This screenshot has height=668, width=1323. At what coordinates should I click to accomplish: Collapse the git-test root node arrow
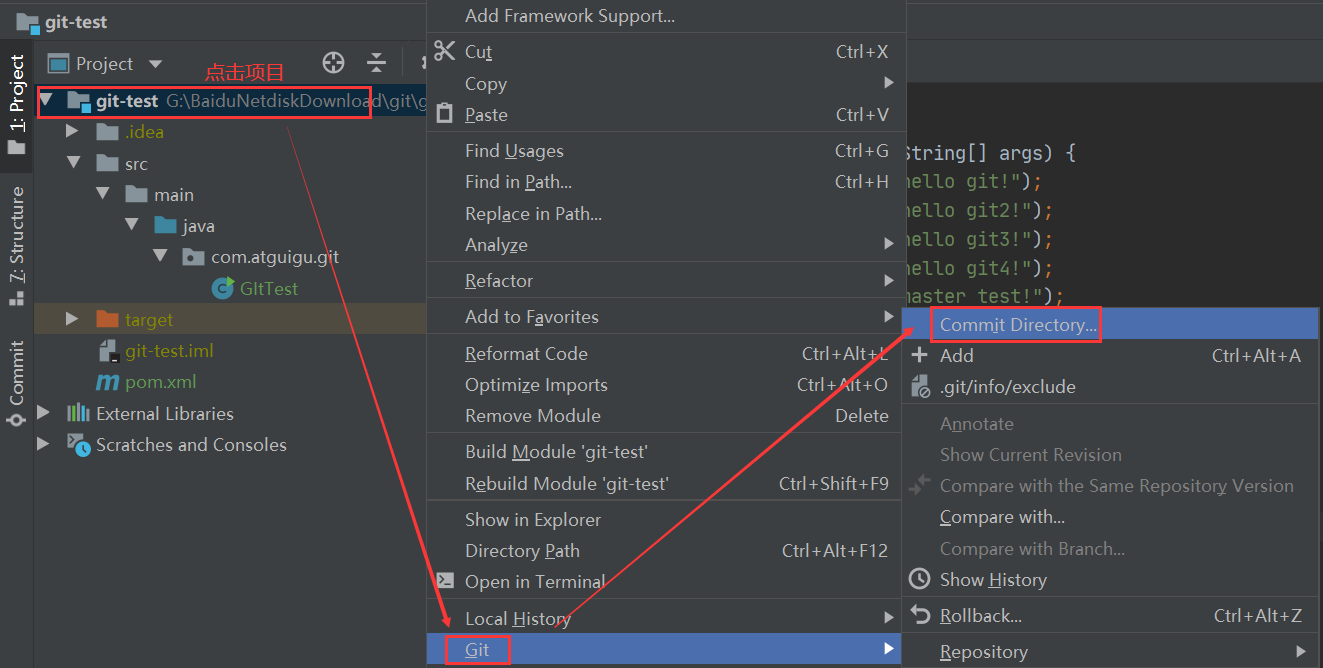(x=46, y=100)
